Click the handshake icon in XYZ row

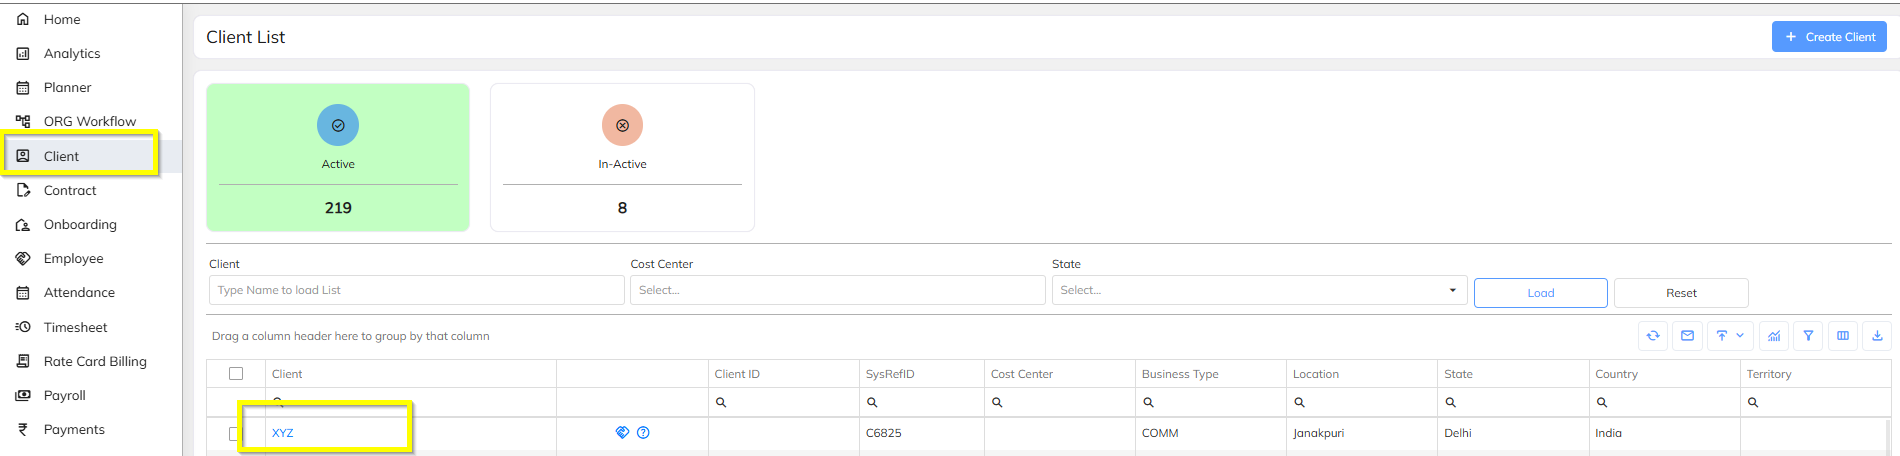pos(622,433)
